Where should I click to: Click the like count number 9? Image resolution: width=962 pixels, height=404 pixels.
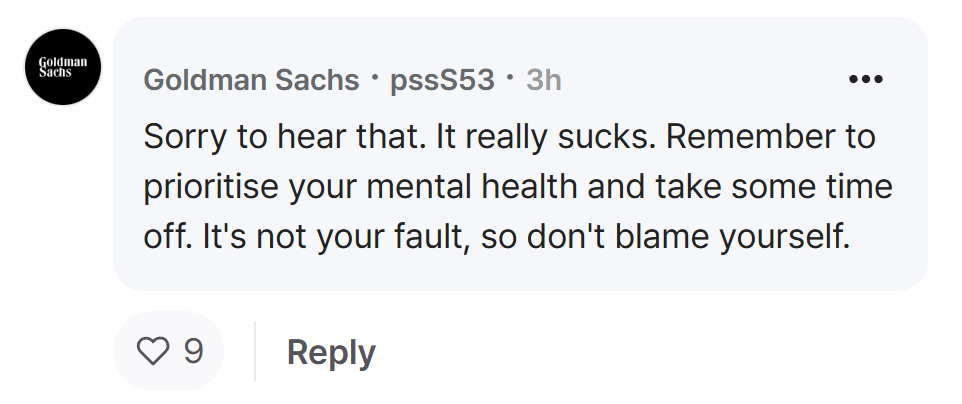coord(193,351)
